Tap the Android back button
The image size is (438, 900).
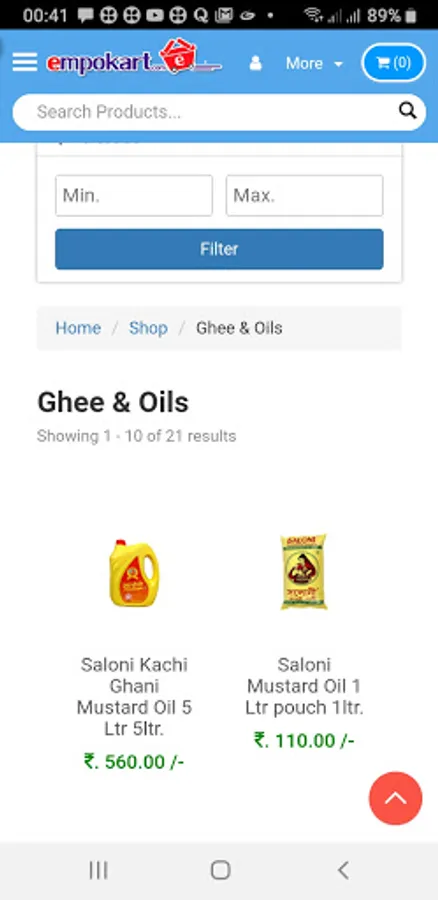tap(343, 870)
